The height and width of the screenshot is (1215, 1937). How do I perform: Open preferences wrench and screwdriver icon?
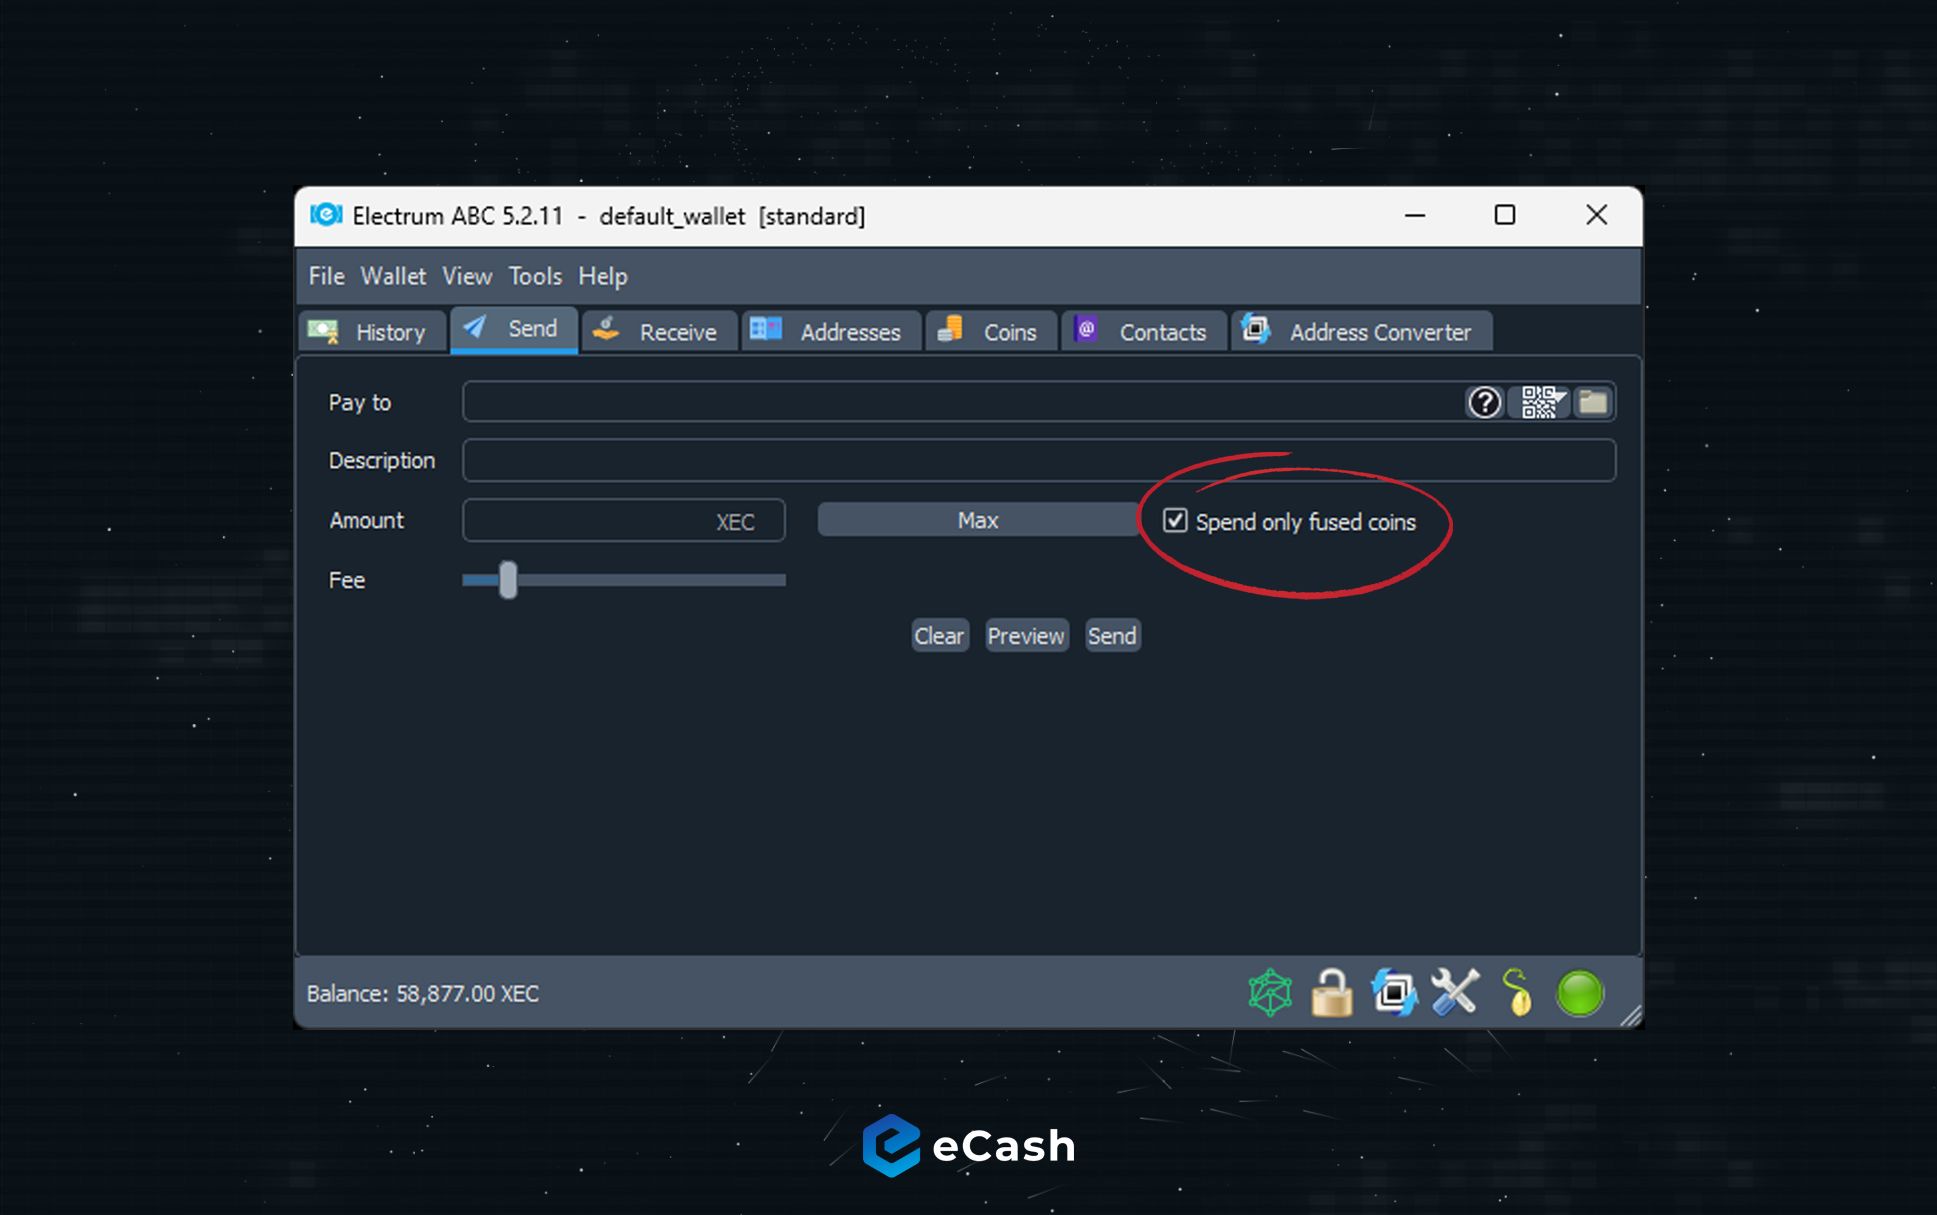pos(1455,993)
